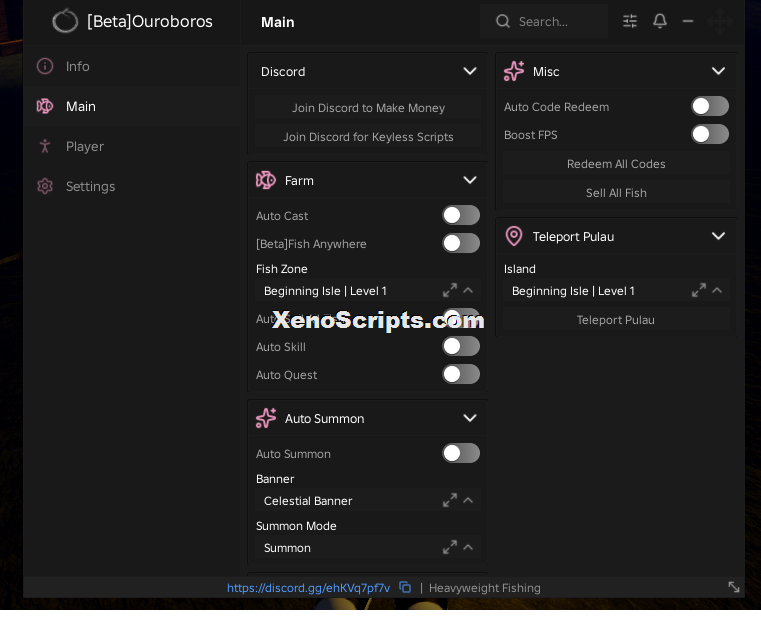Open Island Beginning Isle dropdown
761x640 pixels.
click(x=616, y=291)
